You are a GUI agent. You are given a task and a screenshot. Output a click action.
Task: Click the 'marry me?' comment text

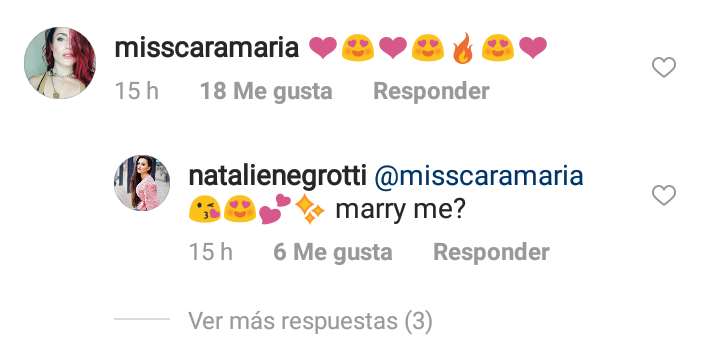pos(400,209)
